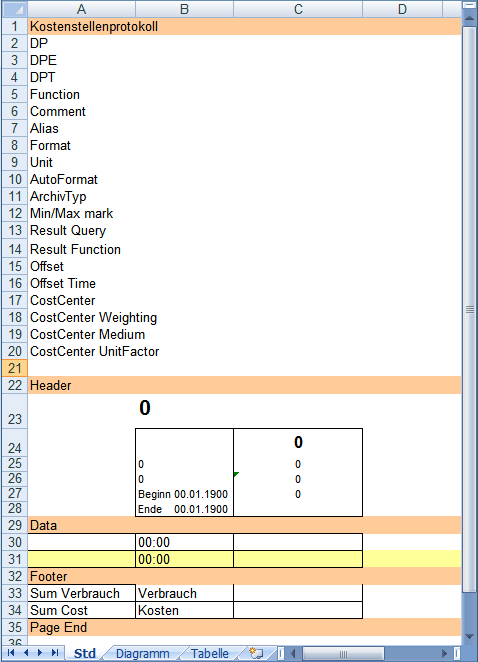Viewport: 478px width, 662px height.
Task: Click the vertical scrollbar thumb
Action: point(469,309)
